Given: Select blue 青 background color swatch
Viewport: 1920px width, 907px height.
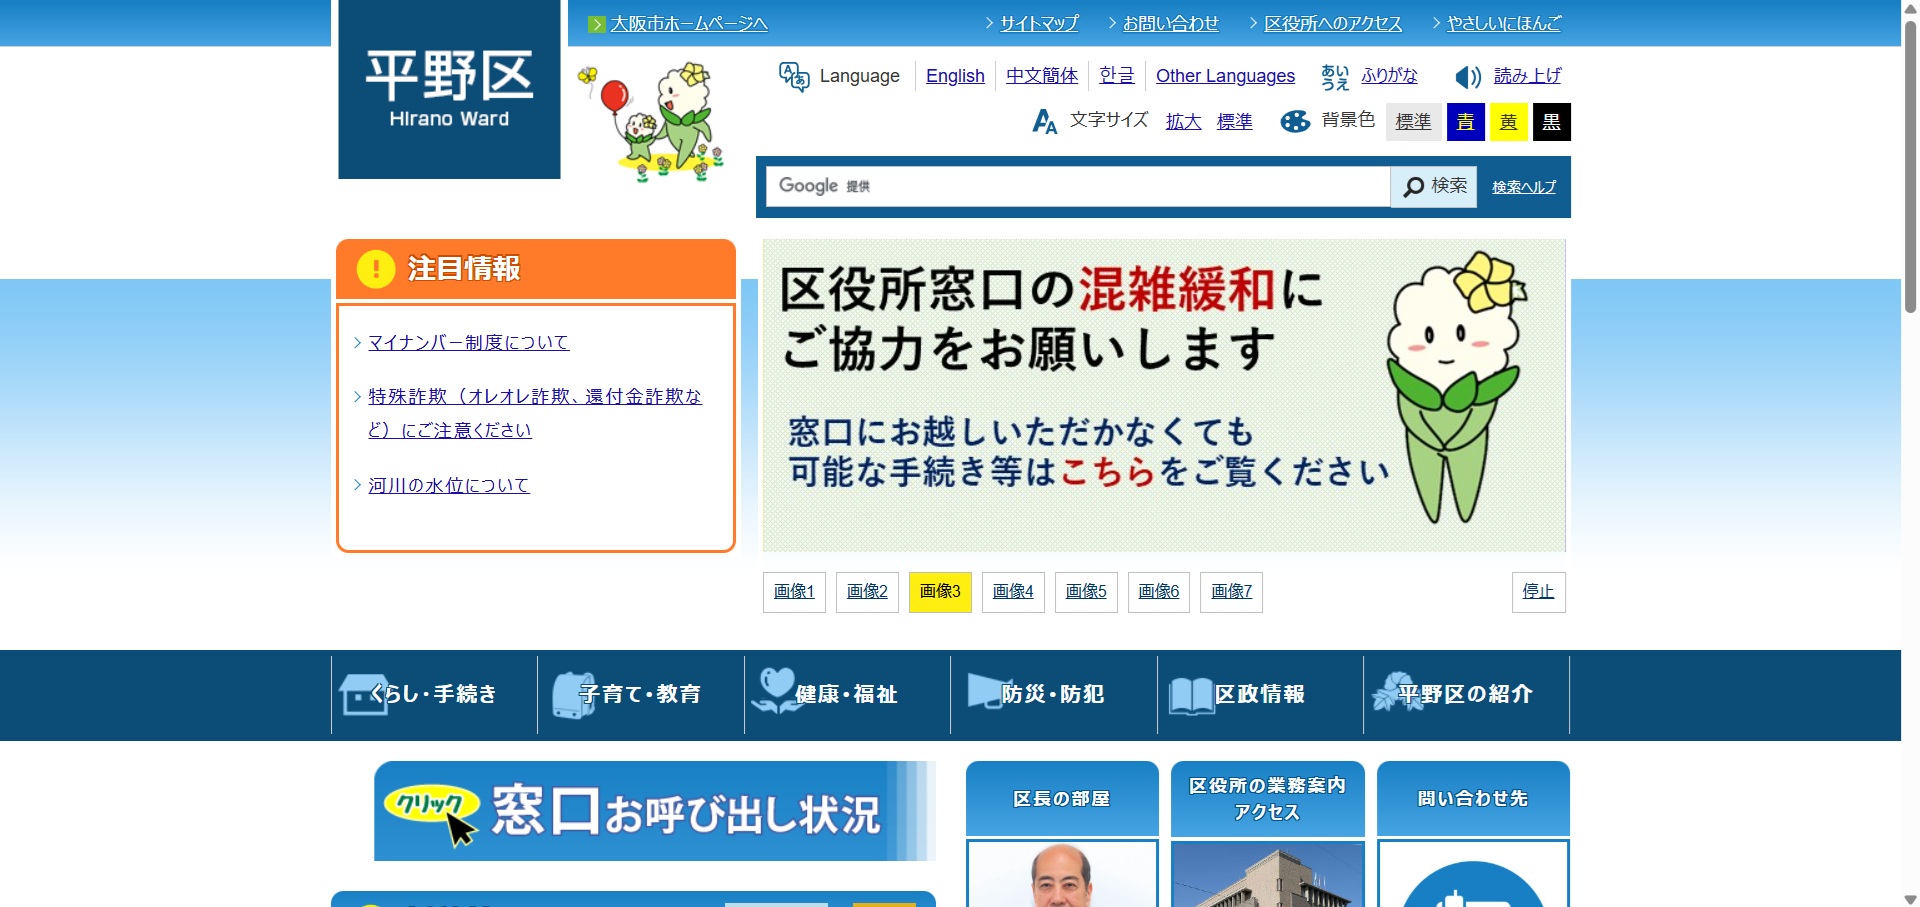Looking at the screenshot, I should [1465, 122].
